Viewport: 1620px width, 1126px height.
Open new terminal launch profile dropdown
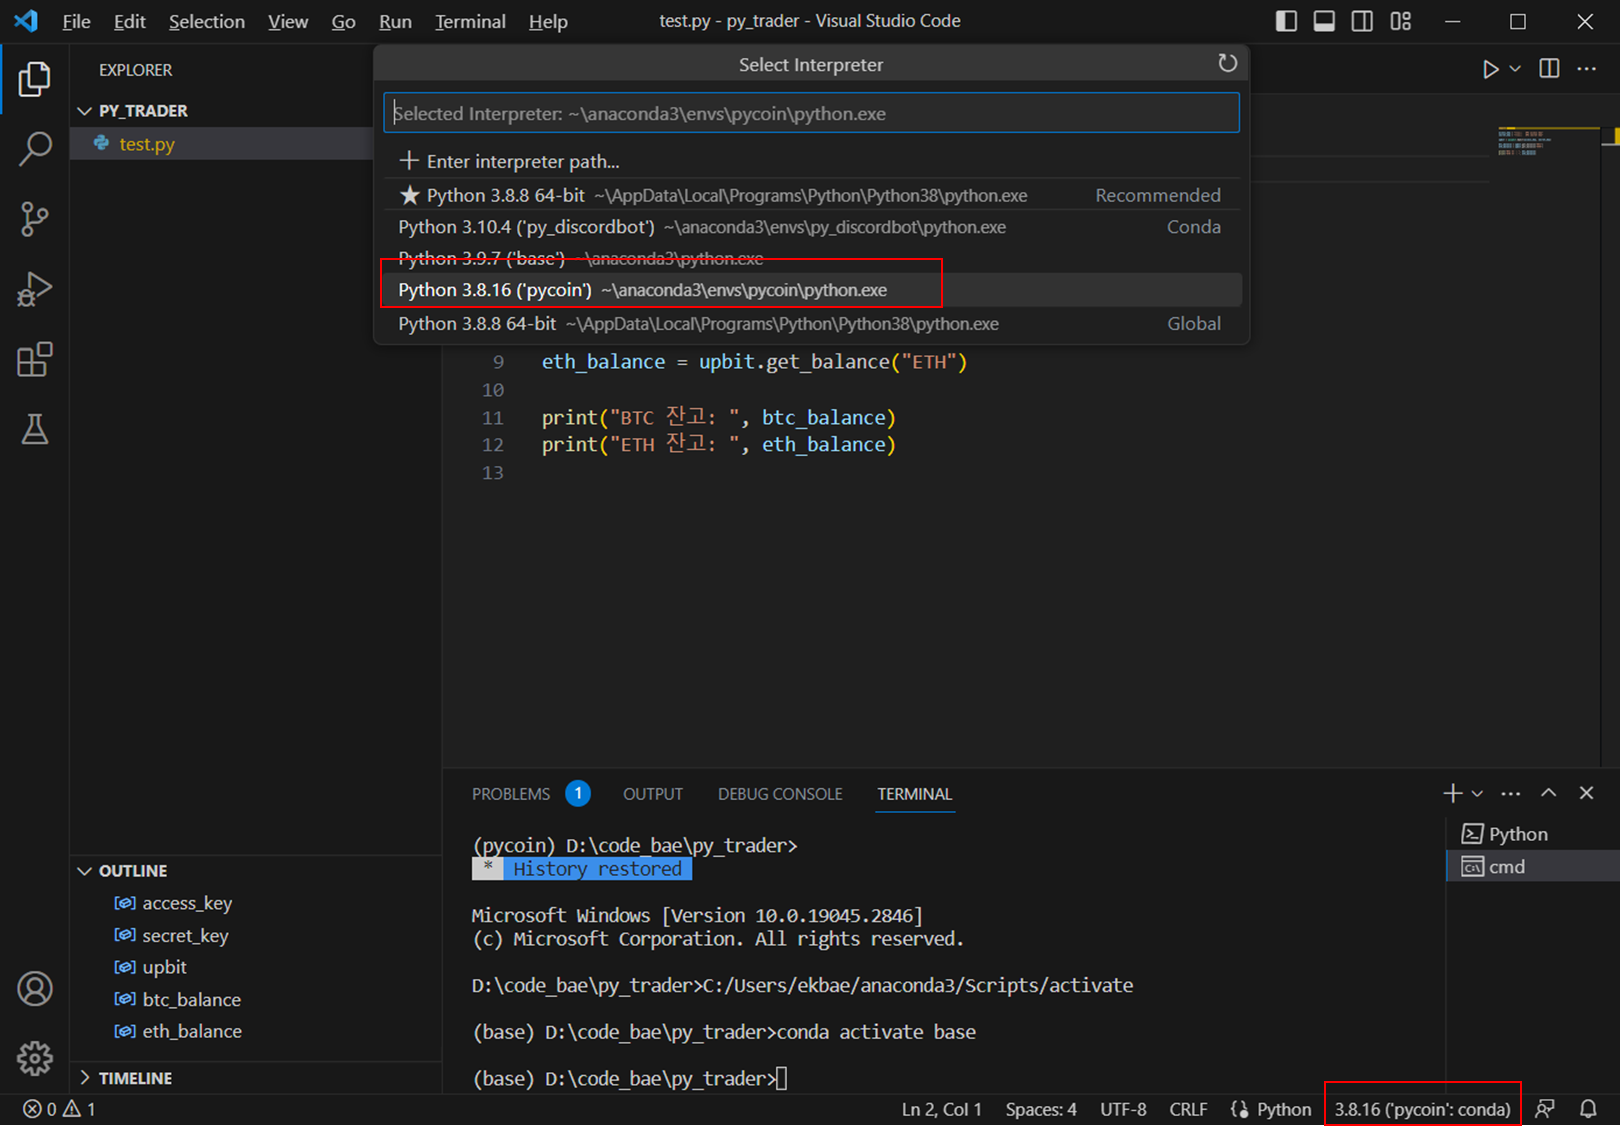click(x=1477, y=794)
